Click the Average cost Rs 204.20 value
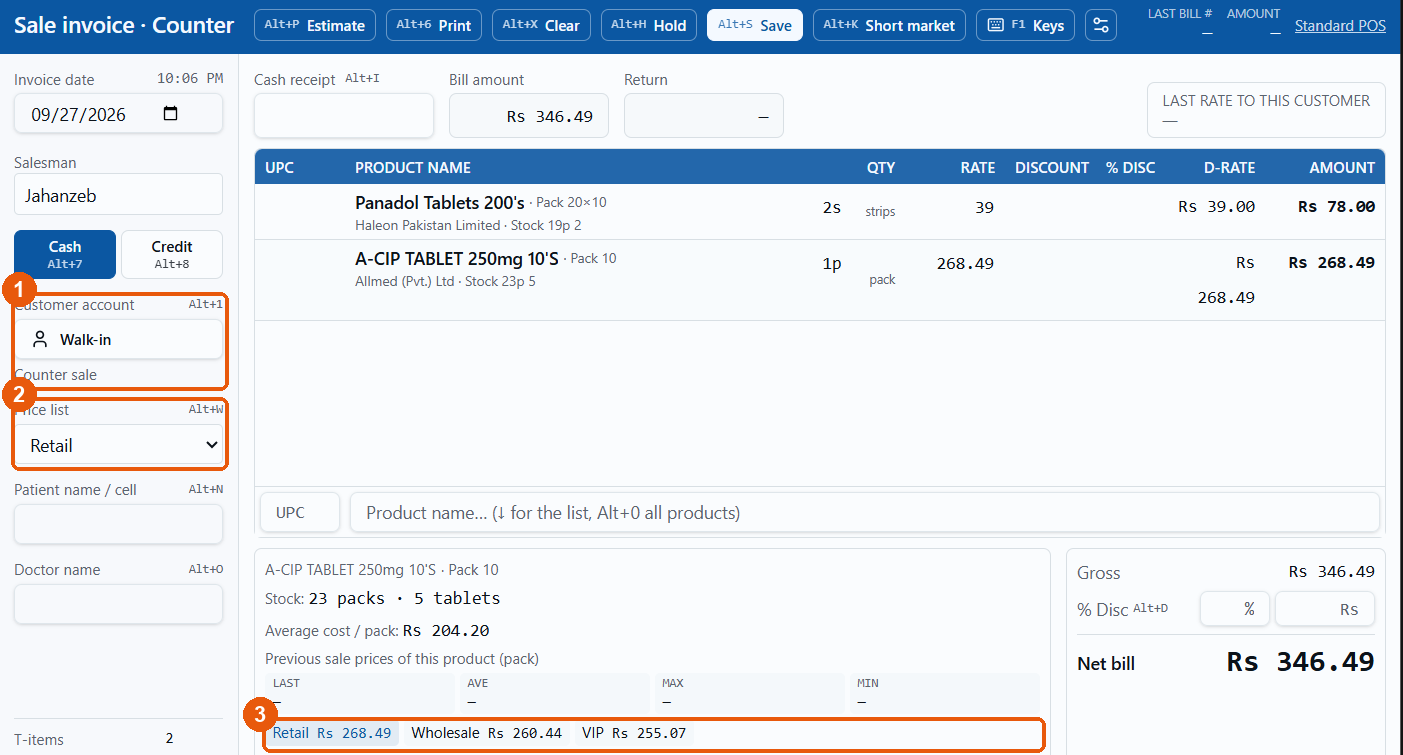The height and width of the screenshot is (755, 1403). 446,631
